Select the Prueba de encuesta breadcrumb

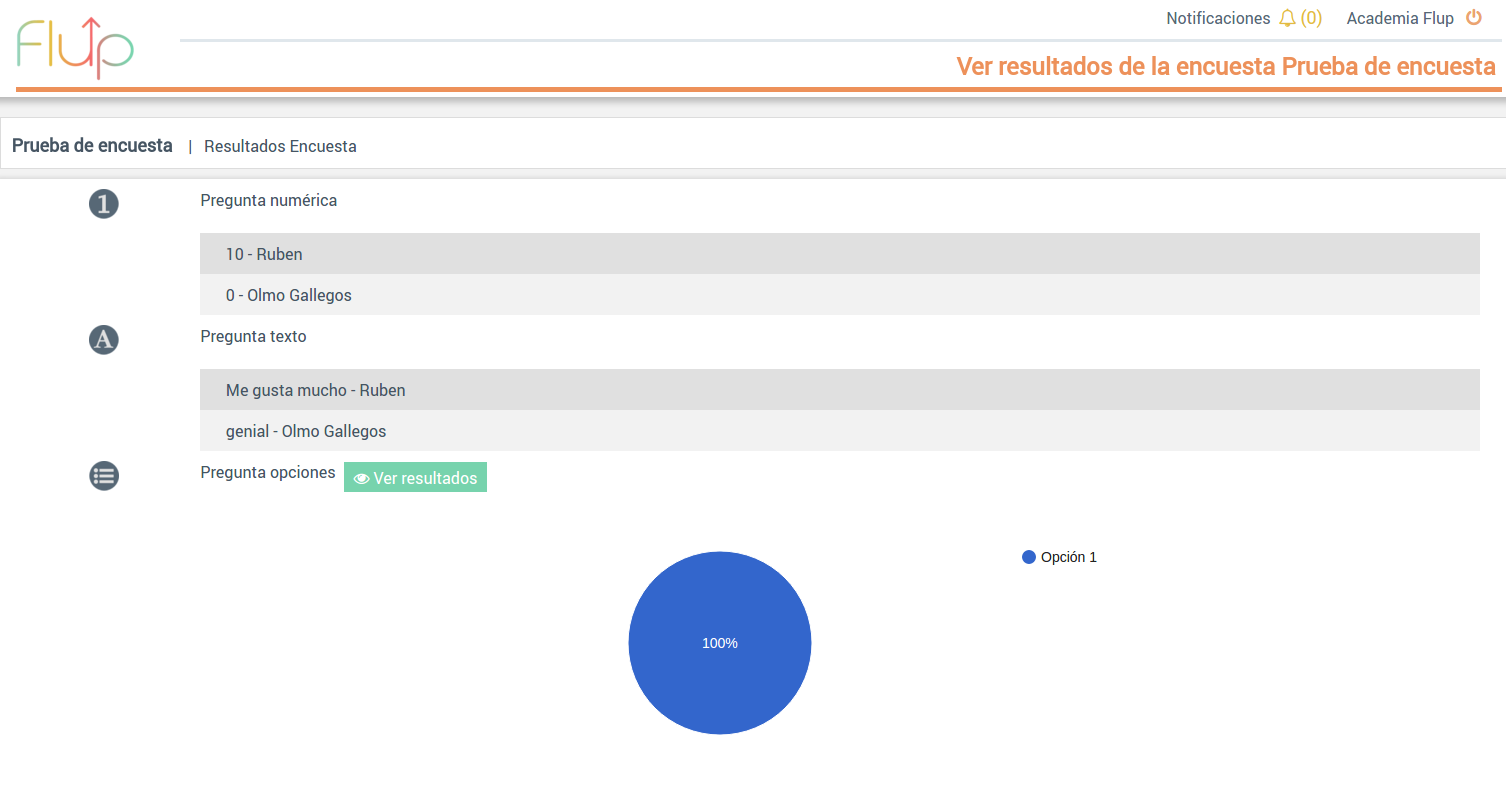92,145
